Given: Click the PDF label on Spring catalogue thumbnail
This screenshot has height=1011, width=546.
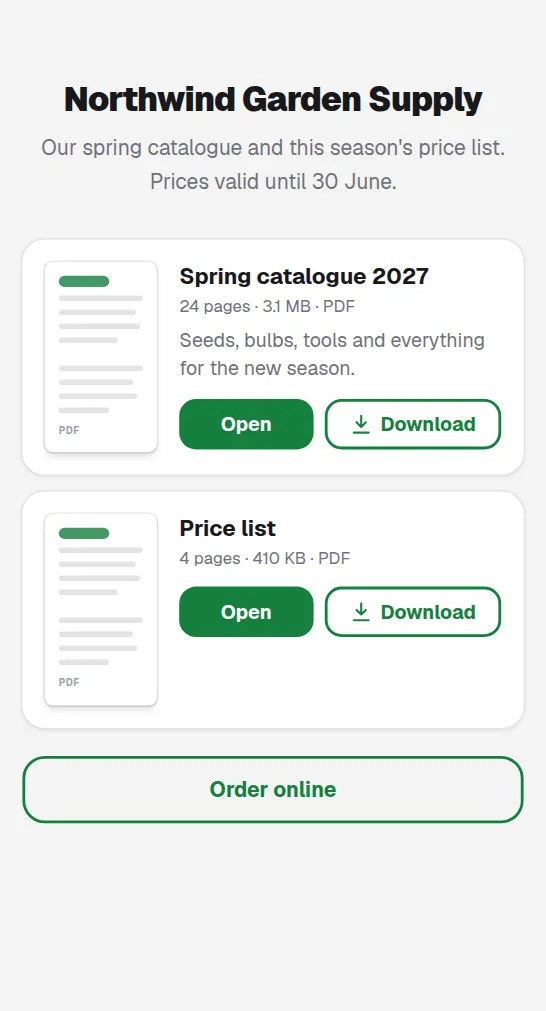Looking at the screenshot, I should 69,430.
